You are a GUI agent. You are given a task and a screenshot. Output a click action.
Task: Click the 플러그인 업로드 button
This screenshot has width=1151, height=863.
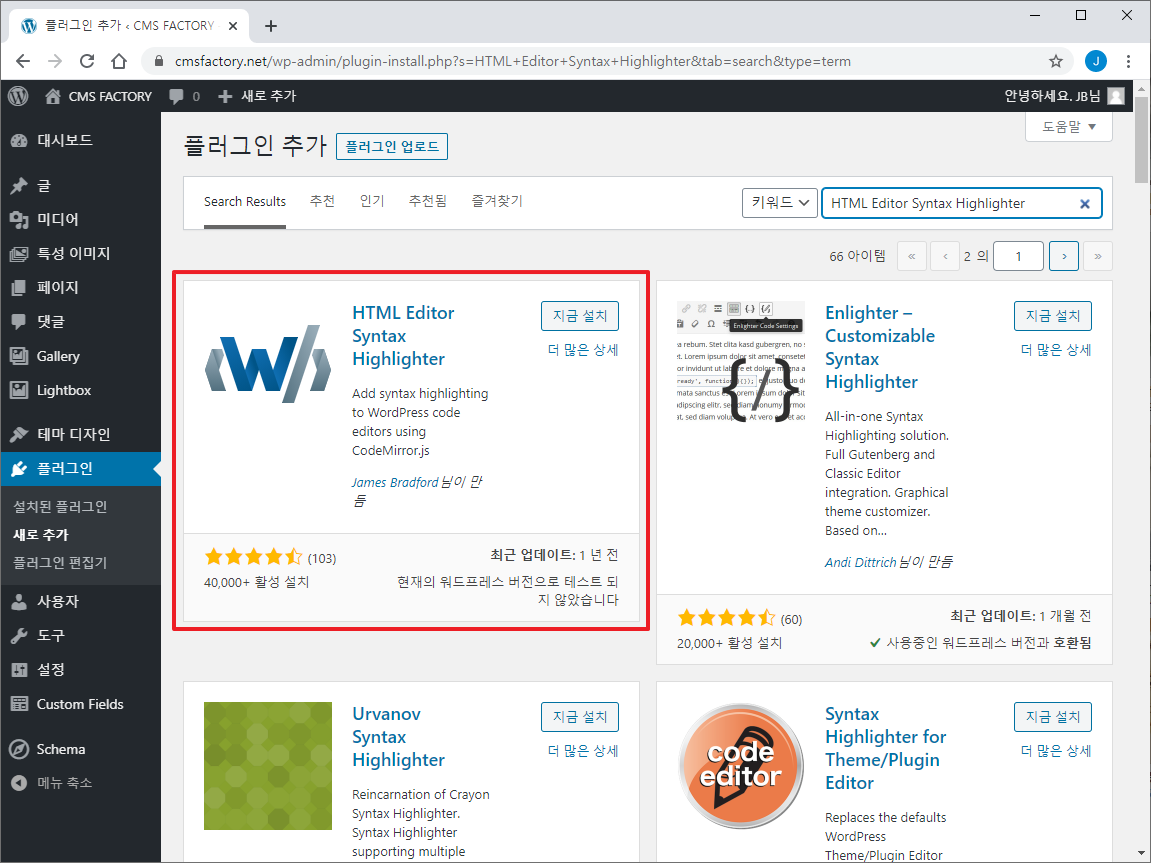click(392, 147)
